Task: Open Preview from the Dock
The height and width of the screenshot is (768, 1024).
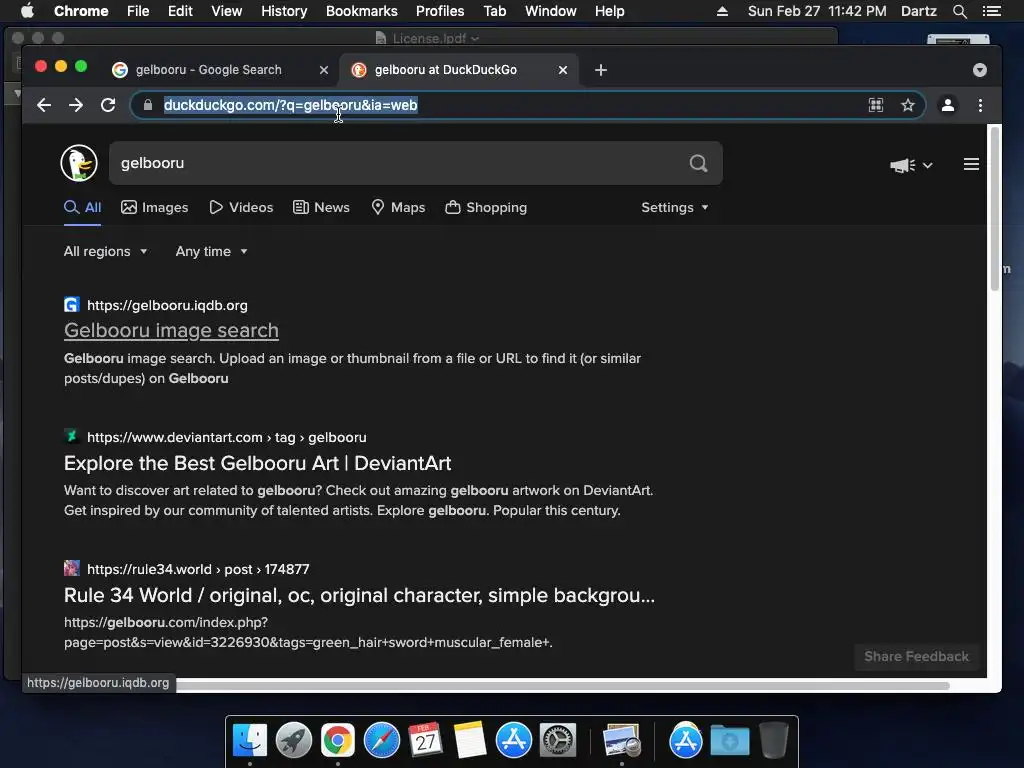Action: point(621,740)
